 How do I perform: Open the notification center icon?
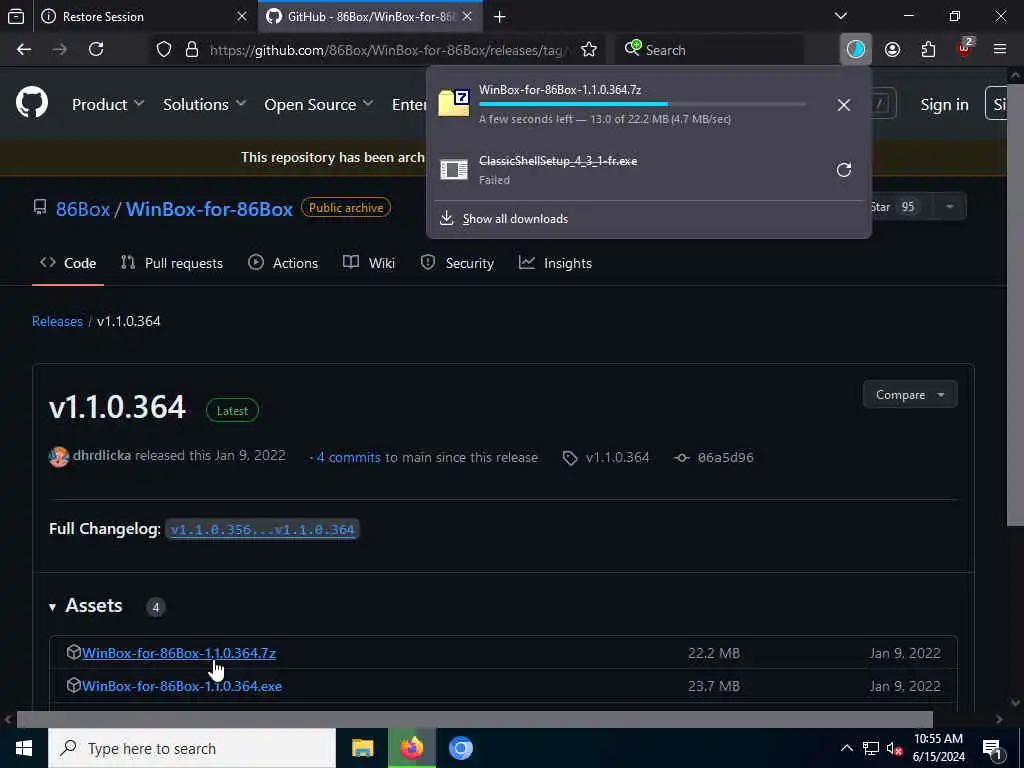(x=992, y=748)
